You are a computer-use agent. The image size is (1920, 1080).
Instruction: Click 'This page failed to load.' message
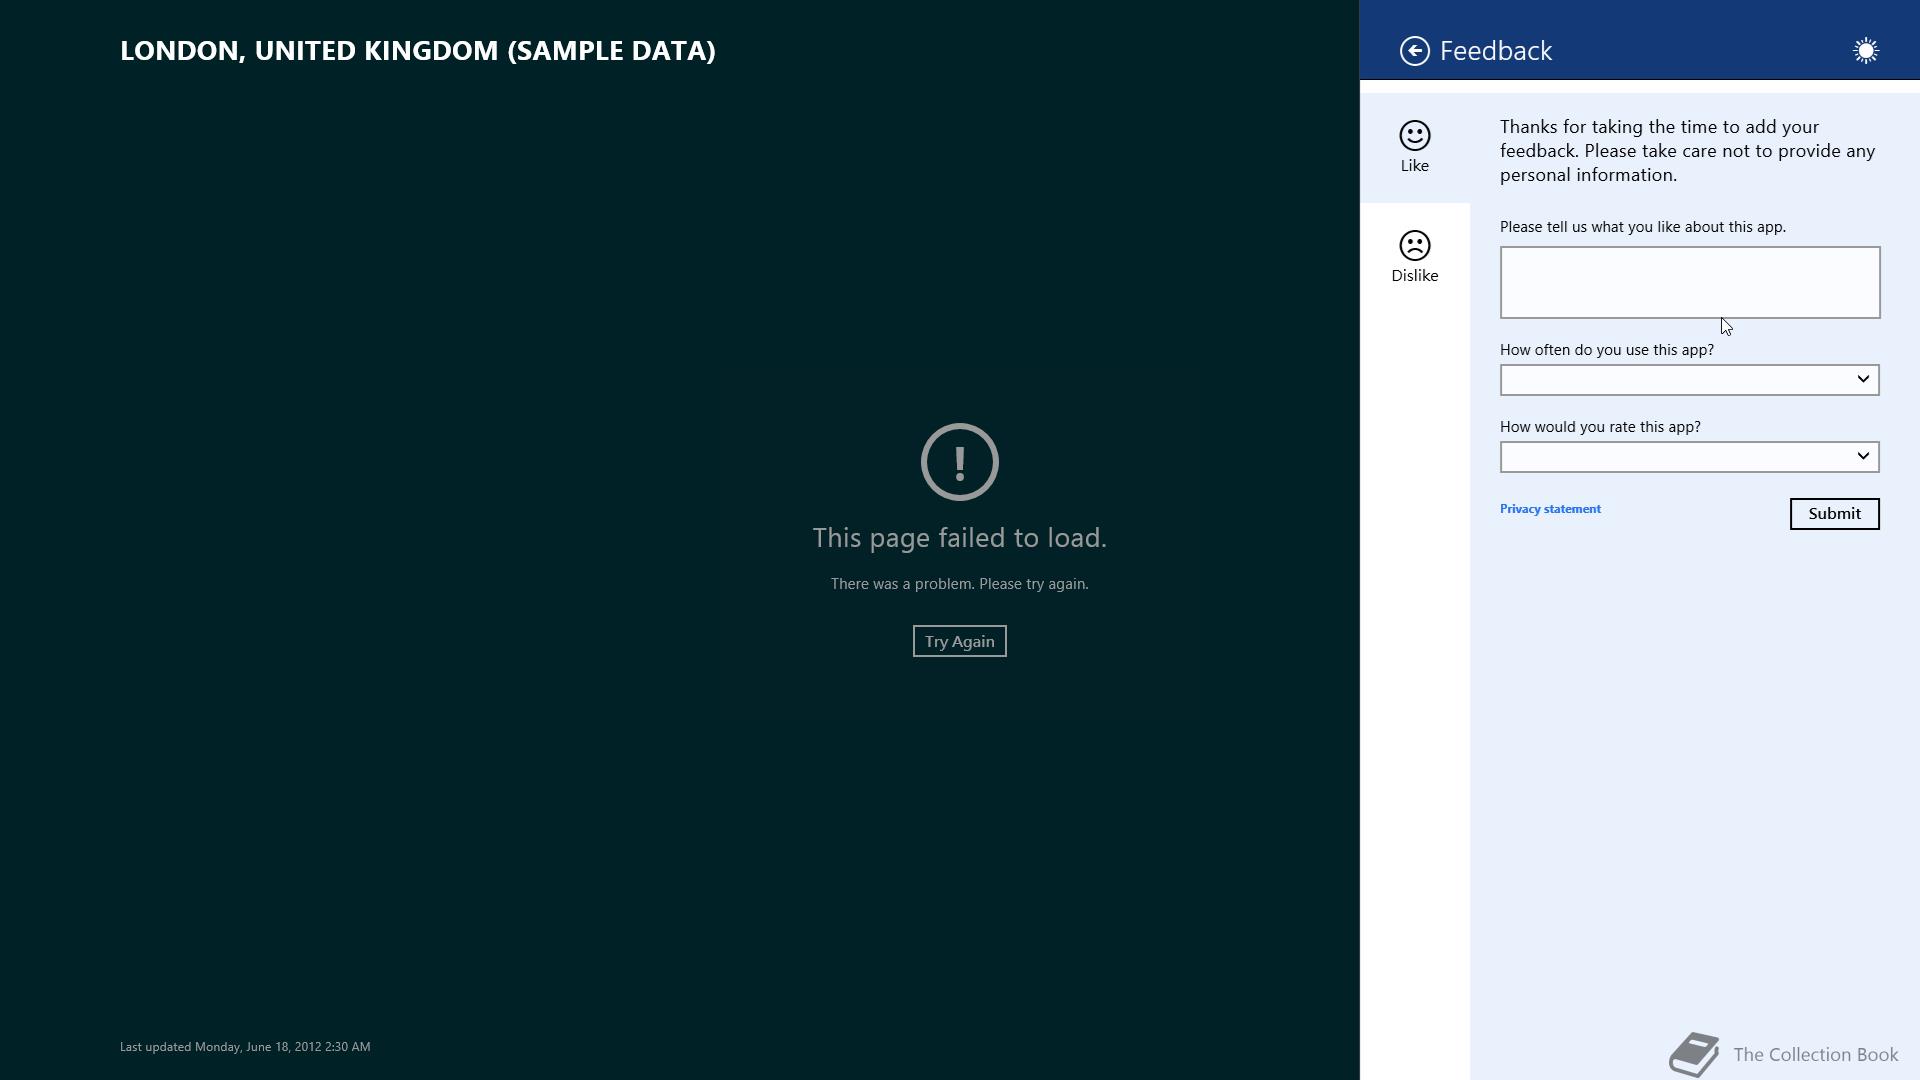click(959, 538)
